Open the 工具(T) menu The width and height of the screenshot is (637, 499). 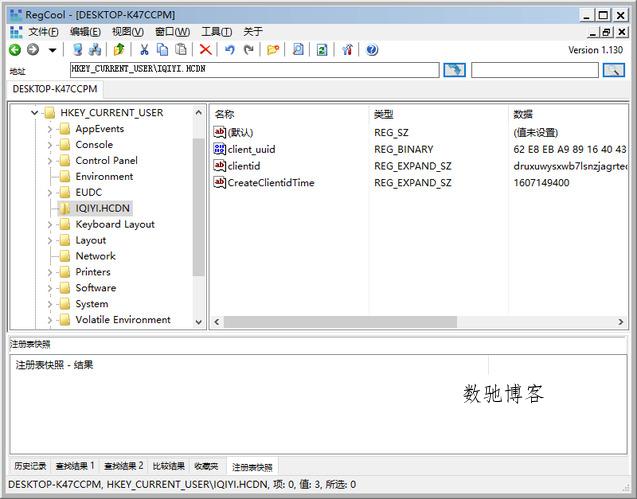coord(217,32)
